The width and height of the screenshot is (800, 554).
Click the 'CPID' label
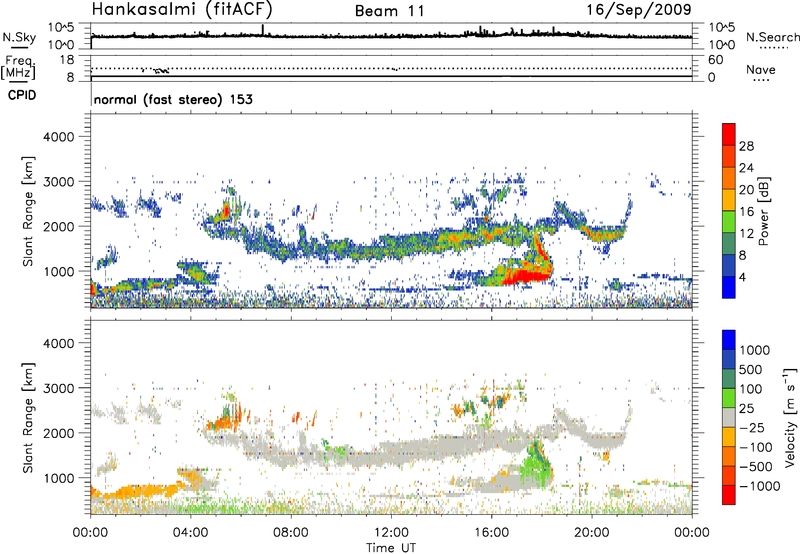pos(22,95)
